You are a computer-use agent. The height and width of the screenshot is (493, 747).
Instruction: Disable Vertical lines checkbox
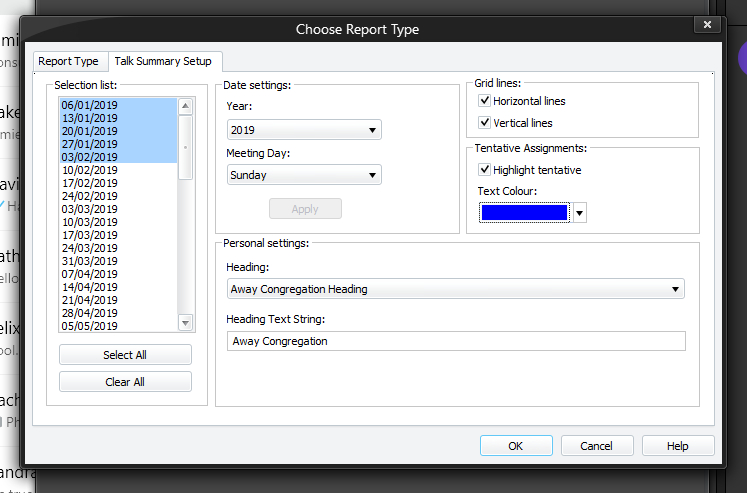pyautogui.click(x=485, y=123)
